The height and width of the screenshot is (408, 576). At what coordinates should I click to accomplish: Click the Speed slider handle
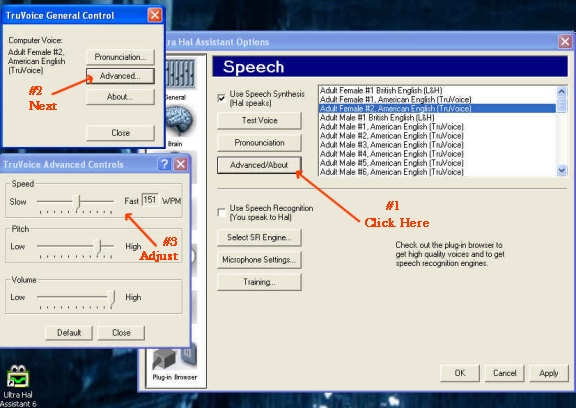(x=77, y=202)
